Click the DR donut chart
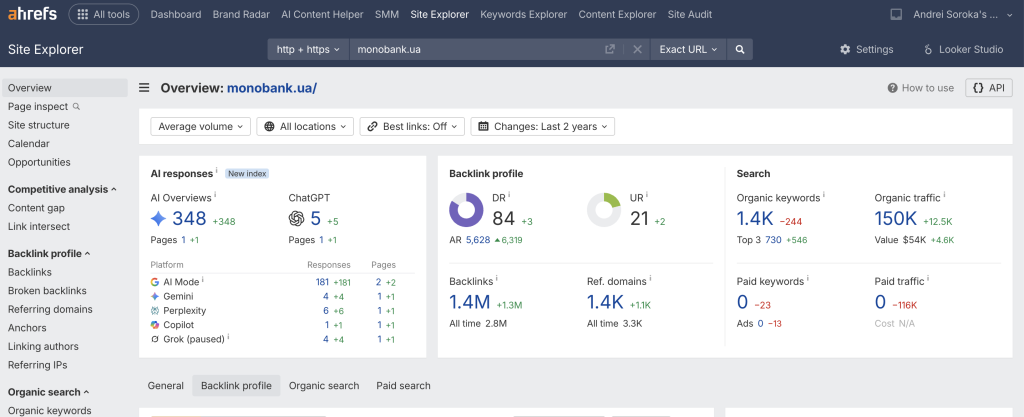 466,210
